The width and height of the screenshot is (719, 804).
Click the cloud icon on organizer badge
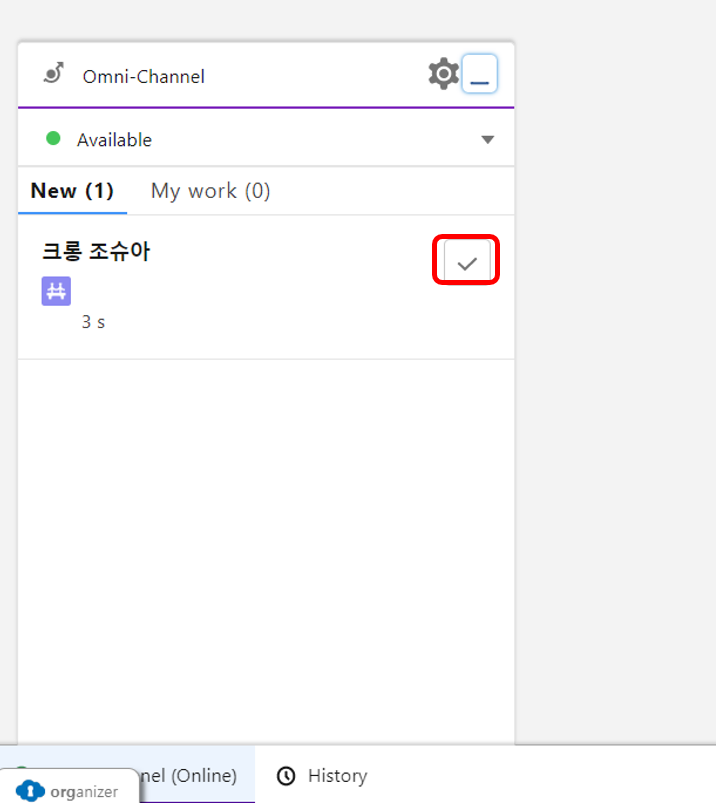(31, 791)
